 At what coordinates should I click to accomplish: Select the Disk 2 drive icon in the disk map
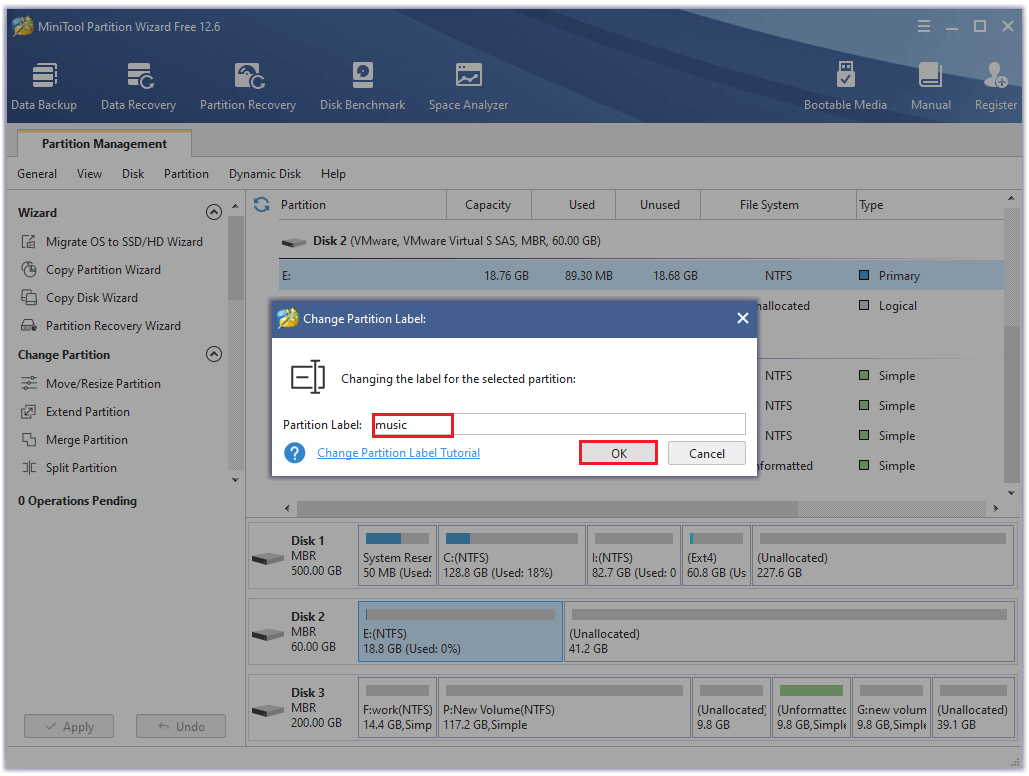[268, 635]
